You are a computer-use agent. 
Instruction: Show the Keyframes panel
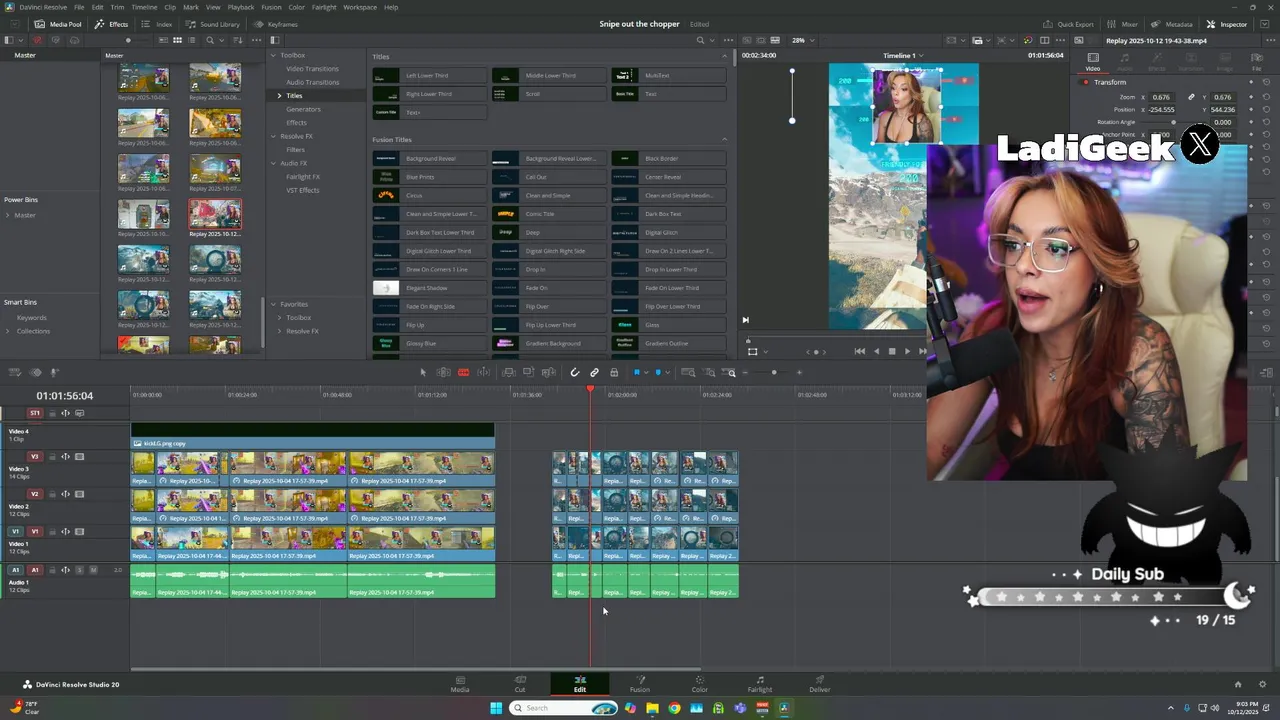coord(276,24)
